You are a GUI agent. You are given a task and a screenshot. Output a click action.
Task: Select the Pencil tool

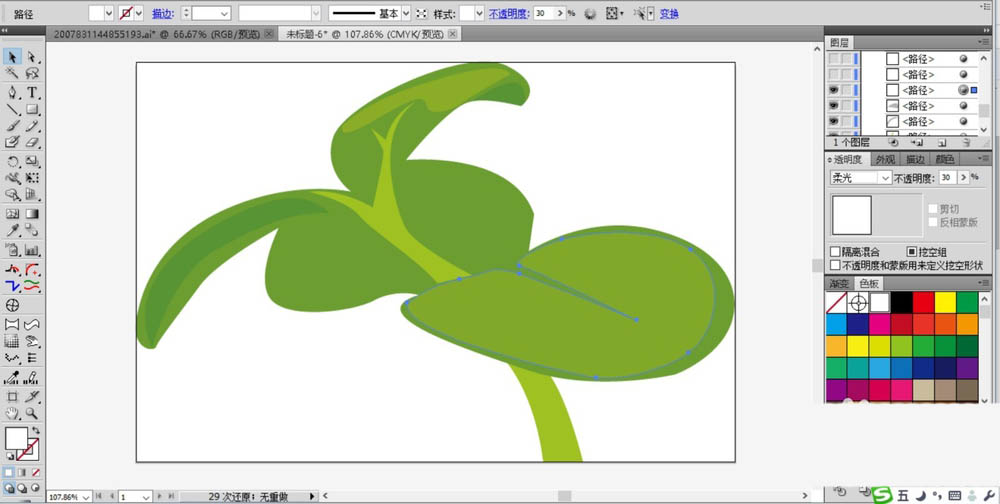click(x=32, y=126)
